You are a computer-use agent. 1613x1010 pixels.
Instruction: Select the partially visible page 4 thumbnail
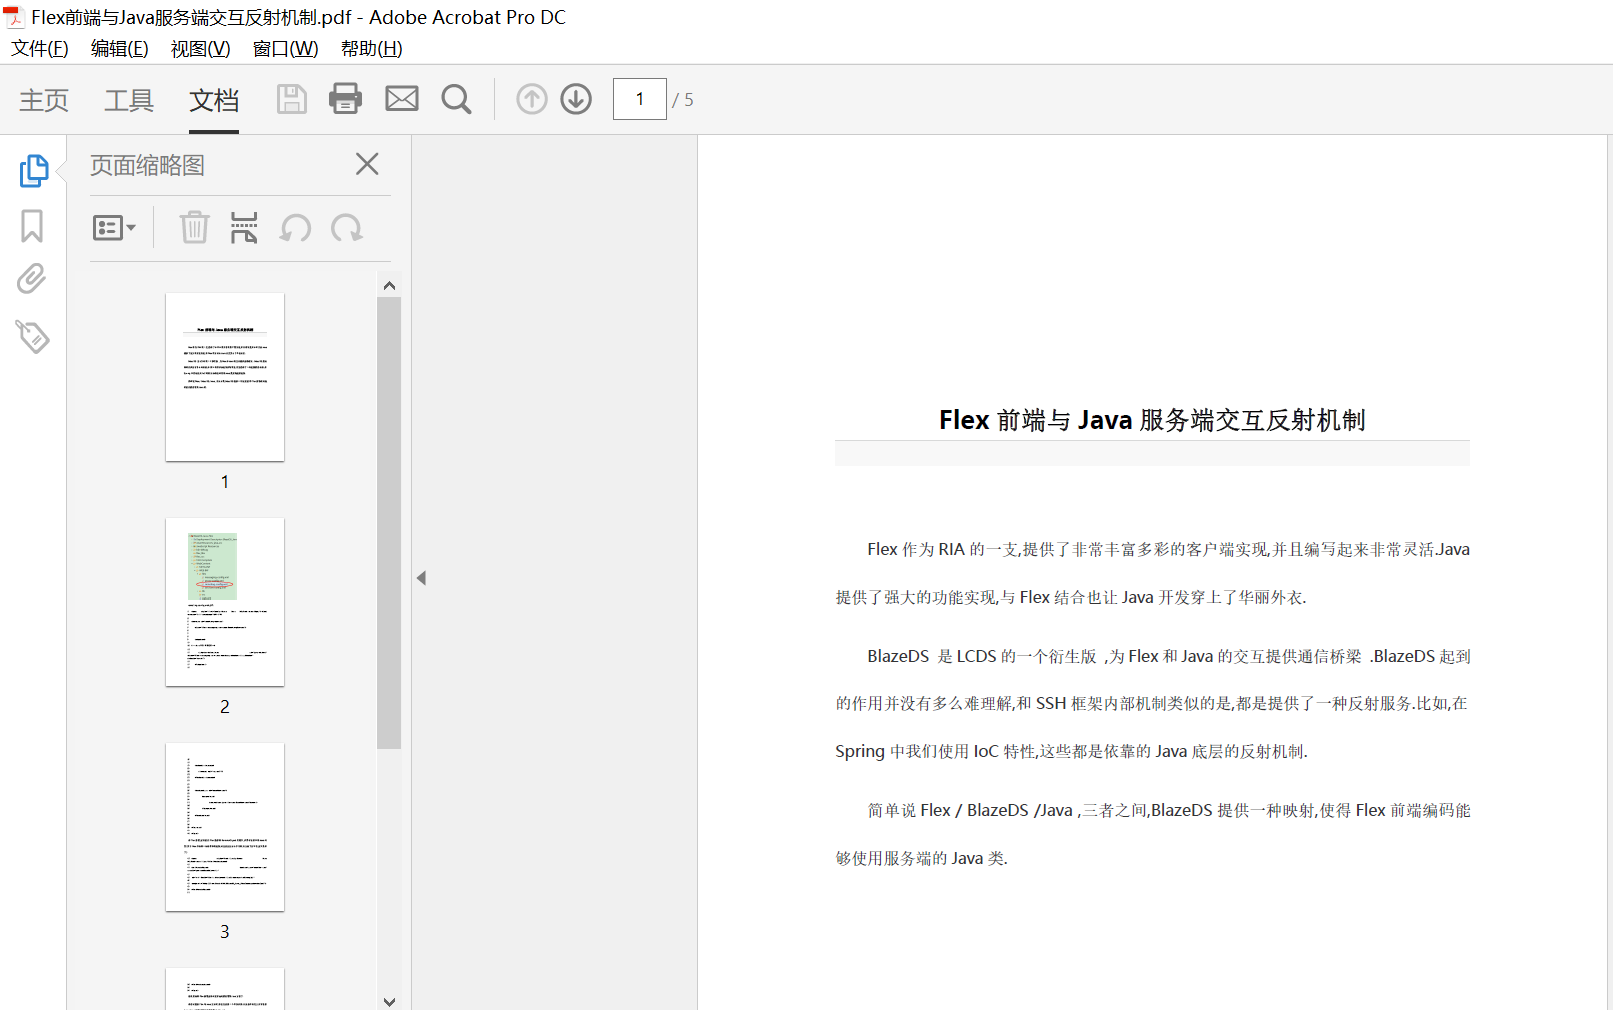click(x=225, y=989)
